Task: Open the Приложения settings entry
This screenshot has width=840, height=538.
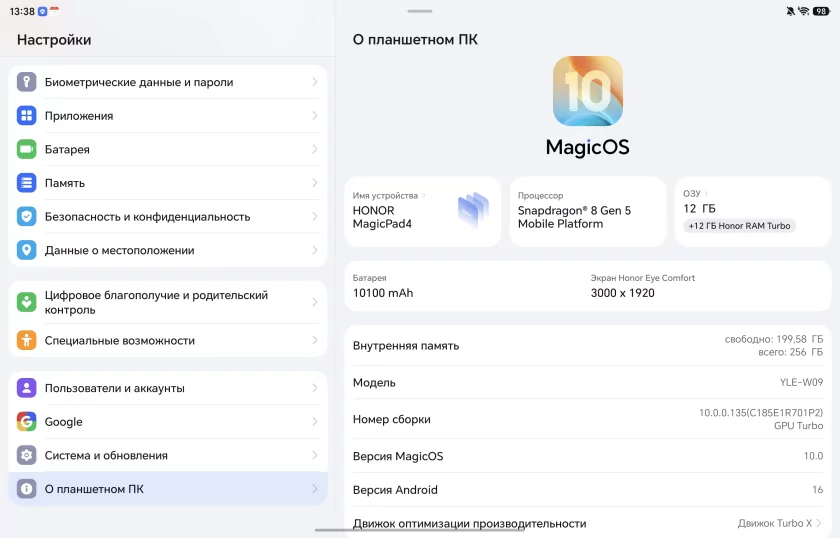Action: coord(168,116)
